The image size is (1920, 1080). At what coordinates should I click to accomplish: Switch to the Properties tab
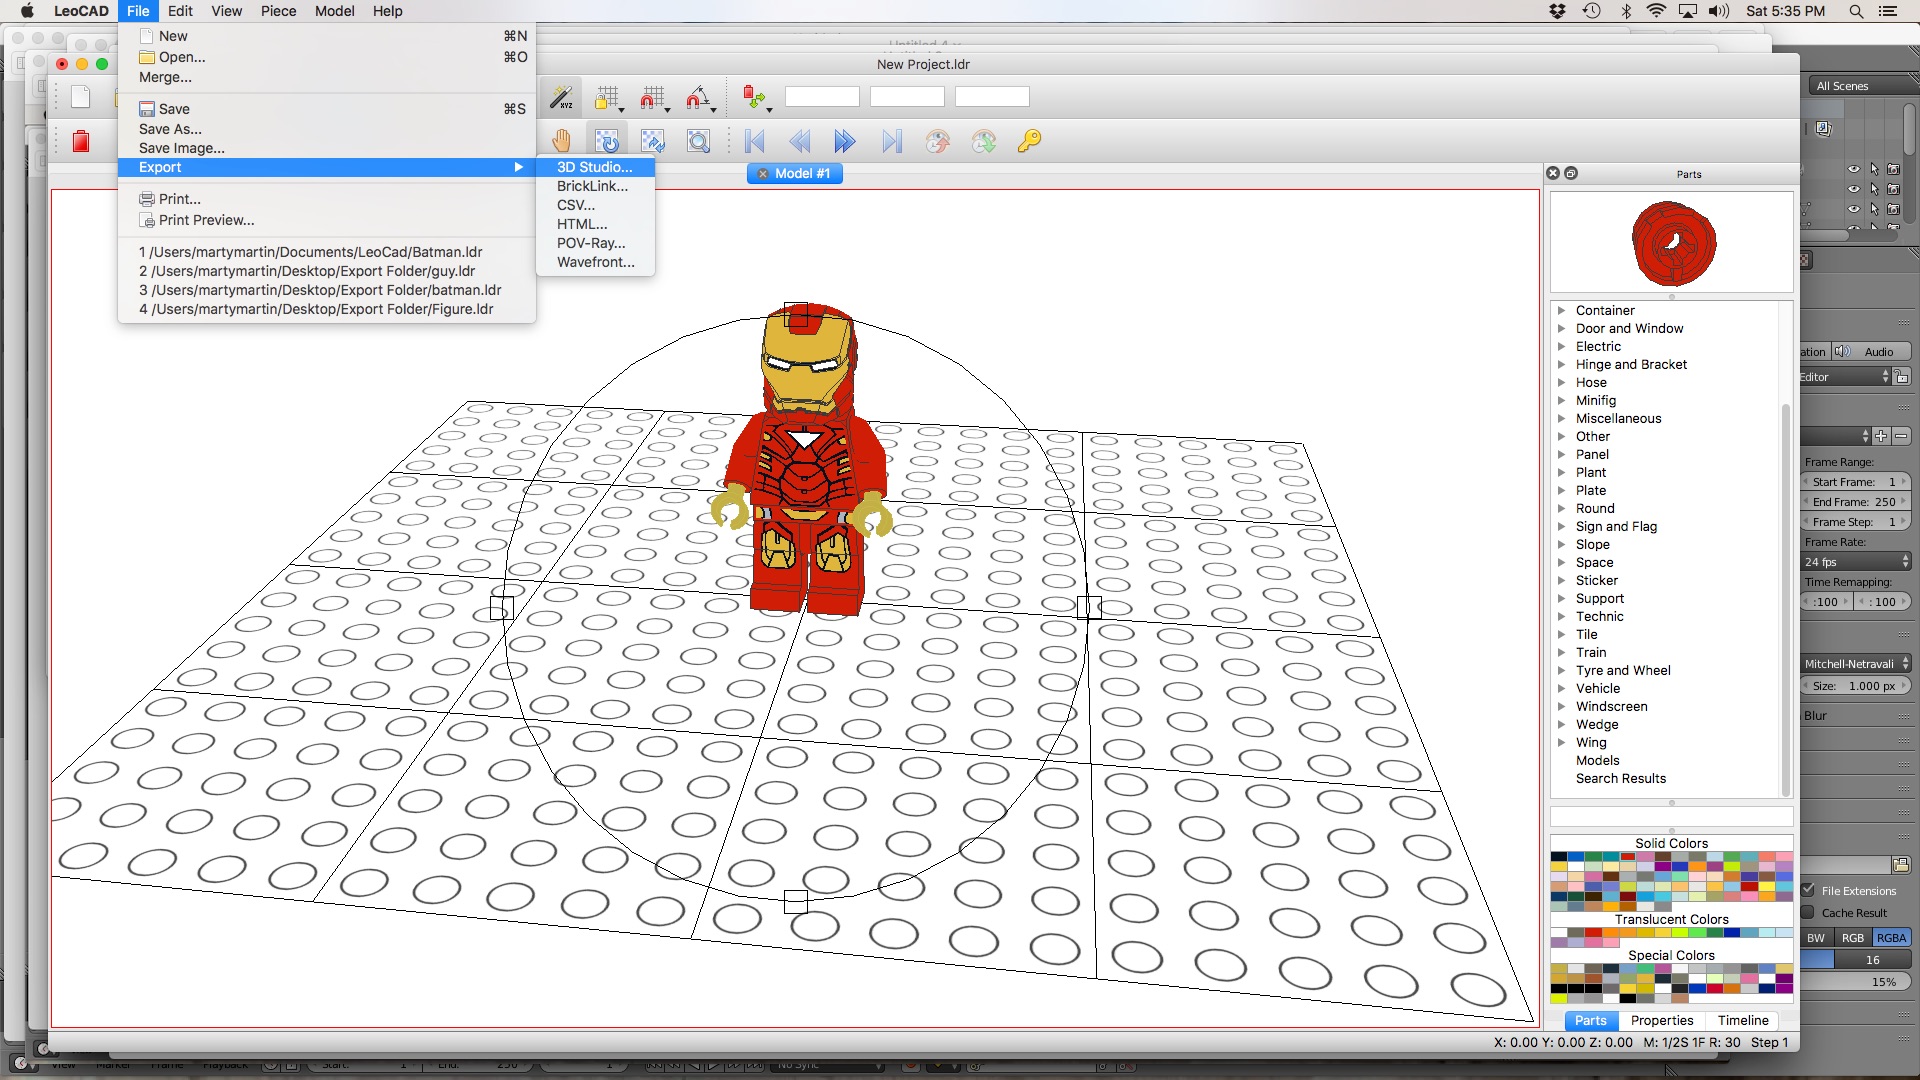point(1662,1020)
